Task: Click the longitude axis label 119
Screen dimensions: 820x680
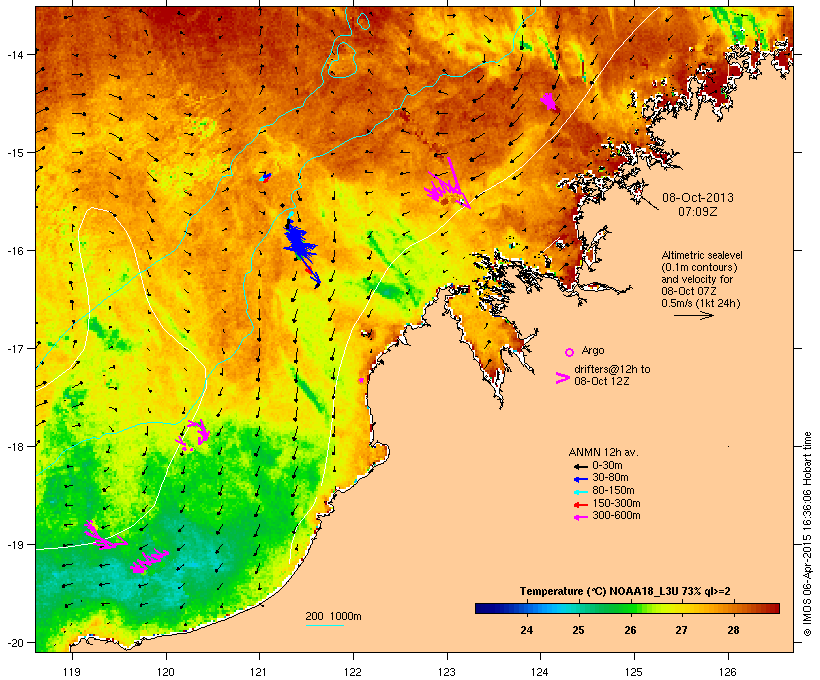Action: (72, 672)
